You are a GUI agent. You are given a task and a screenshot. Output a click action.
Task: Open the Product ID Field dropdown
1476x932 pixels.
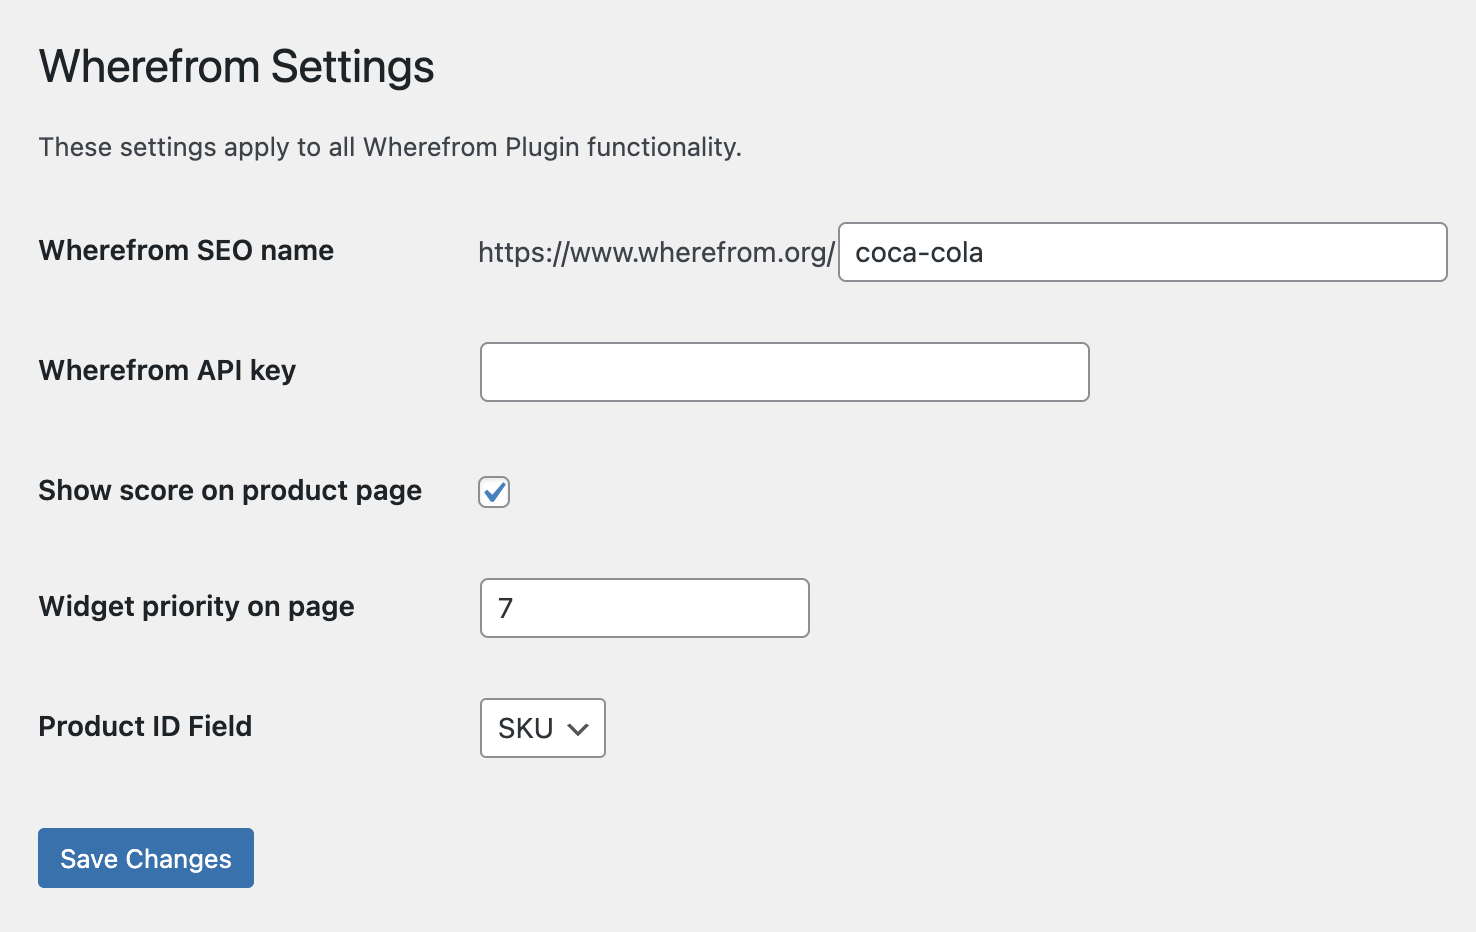tap(542, 728)
